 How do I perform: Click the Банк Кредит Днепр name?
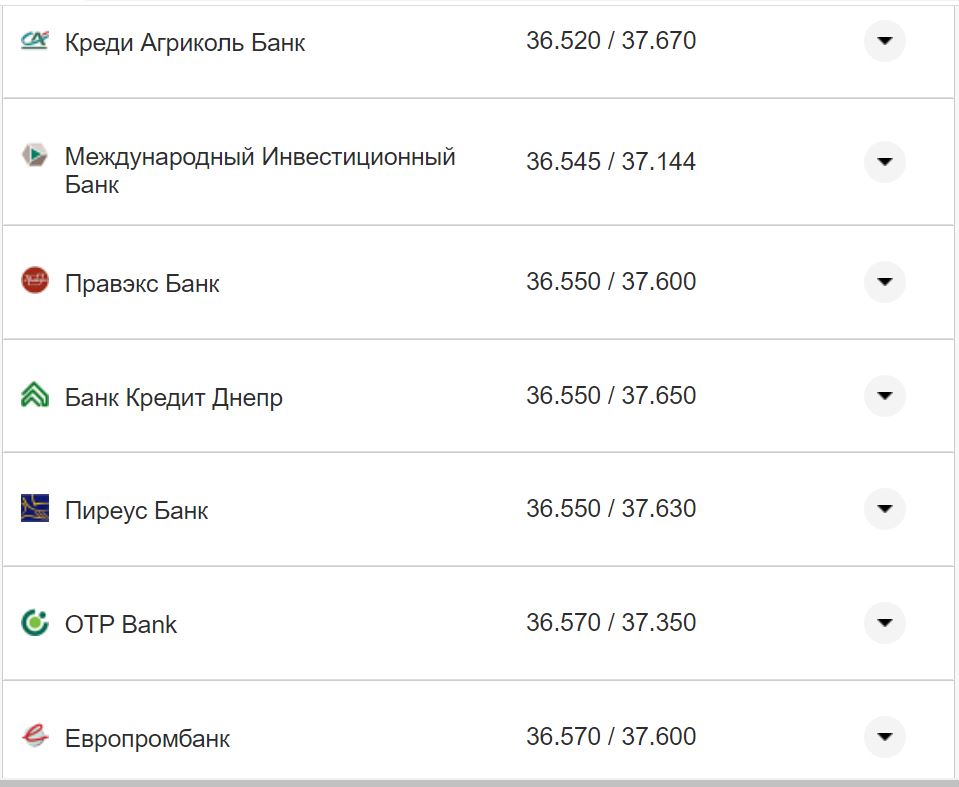pyautogui.click(x=173, y=395)
